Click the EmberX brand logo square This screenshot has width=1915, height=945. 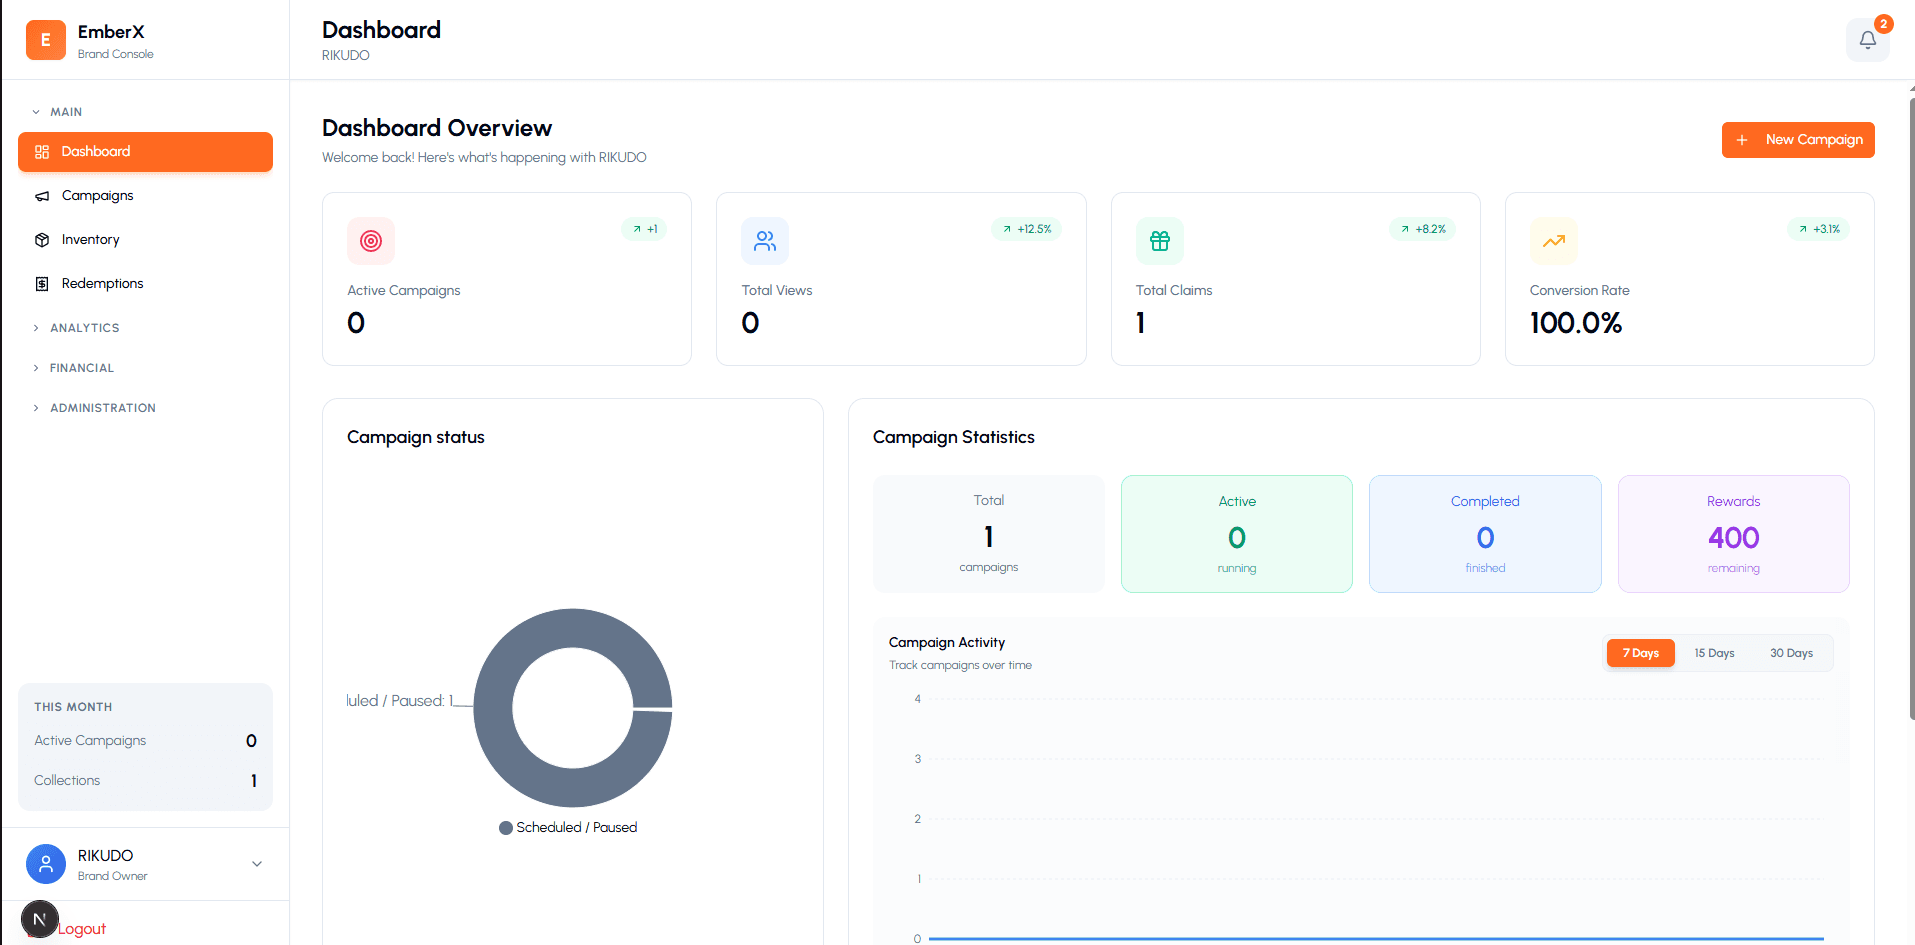[44, 40]
